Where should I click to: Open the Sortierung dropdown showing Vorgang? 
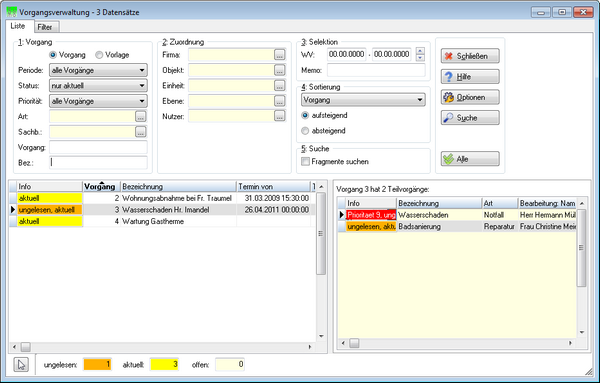(x=363, y=100)
